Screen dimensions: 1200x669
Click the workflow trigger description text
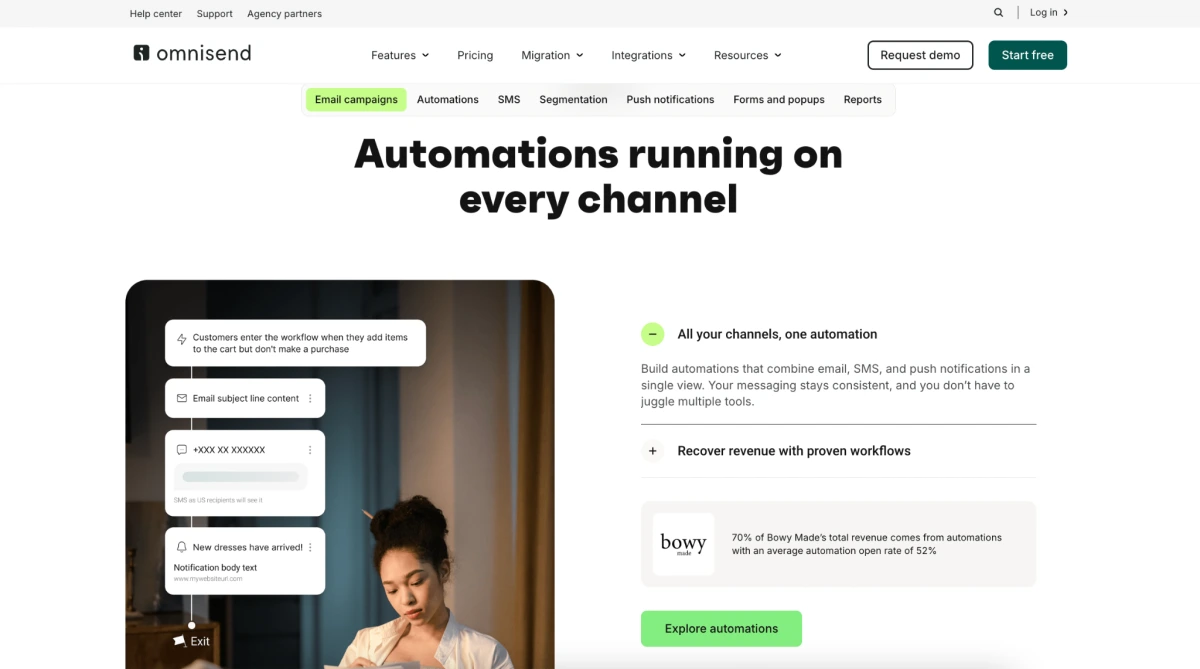coord(300,343)
